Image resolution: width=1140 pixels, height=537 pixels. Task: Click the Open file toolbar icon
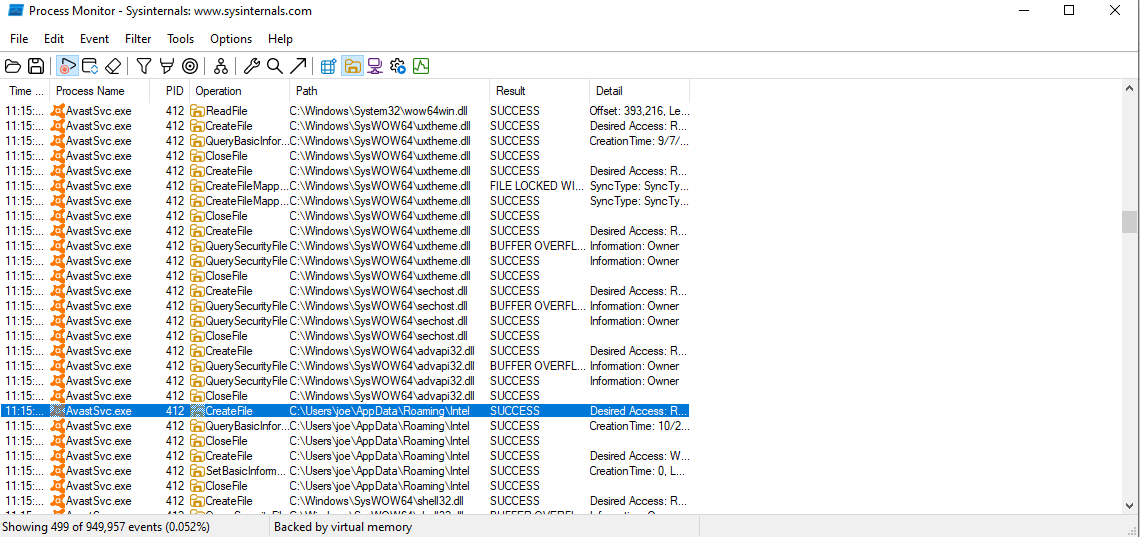click(12, 66)
